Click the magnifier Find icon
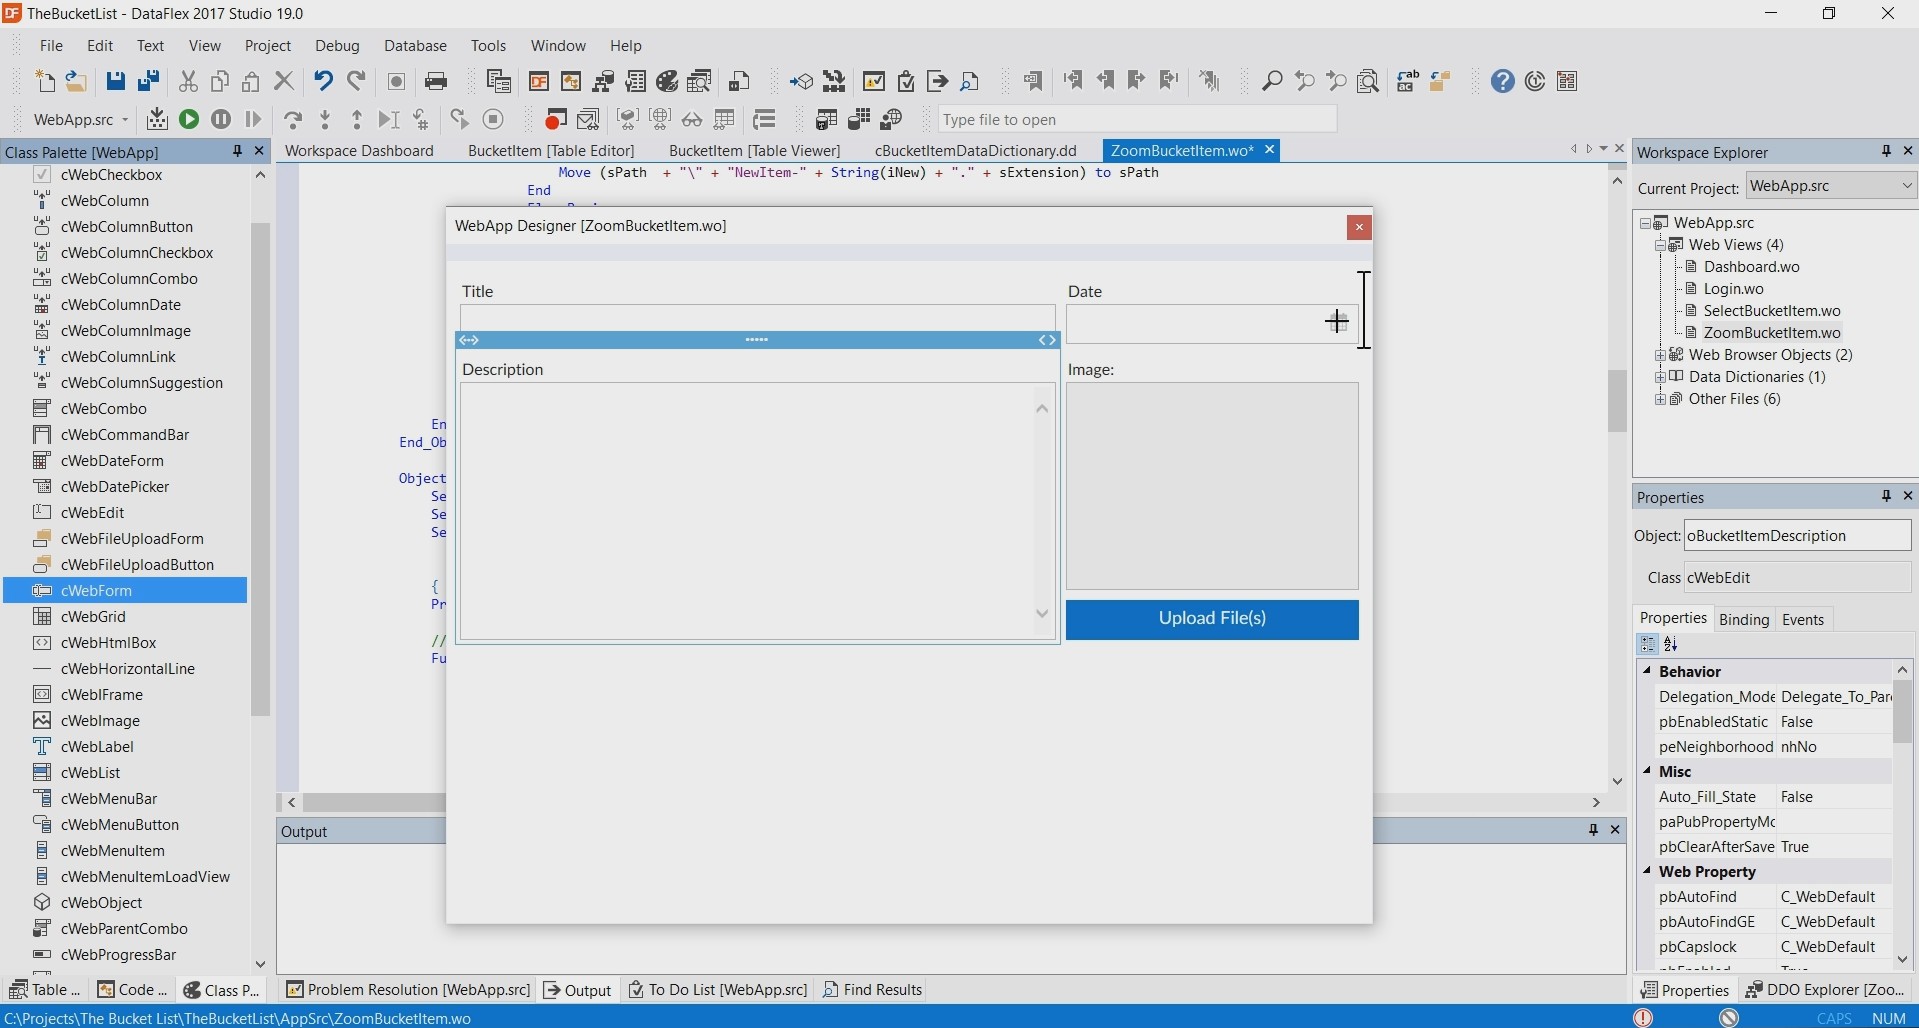The height and width of the screenshot is (1028, 1919). coord(1272,82)
